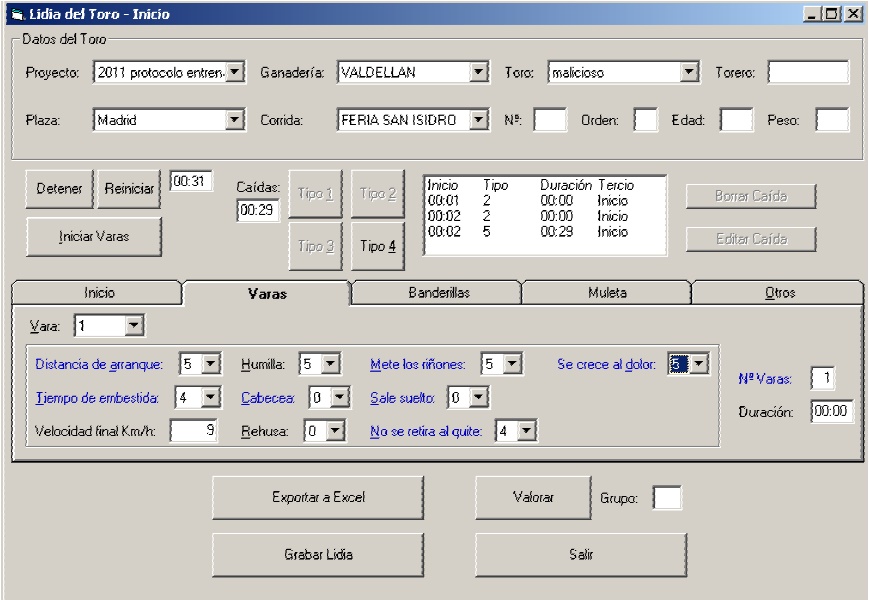Open the Vara number dropdown
This screenshot has width=869, height=600.
[134, 326]
